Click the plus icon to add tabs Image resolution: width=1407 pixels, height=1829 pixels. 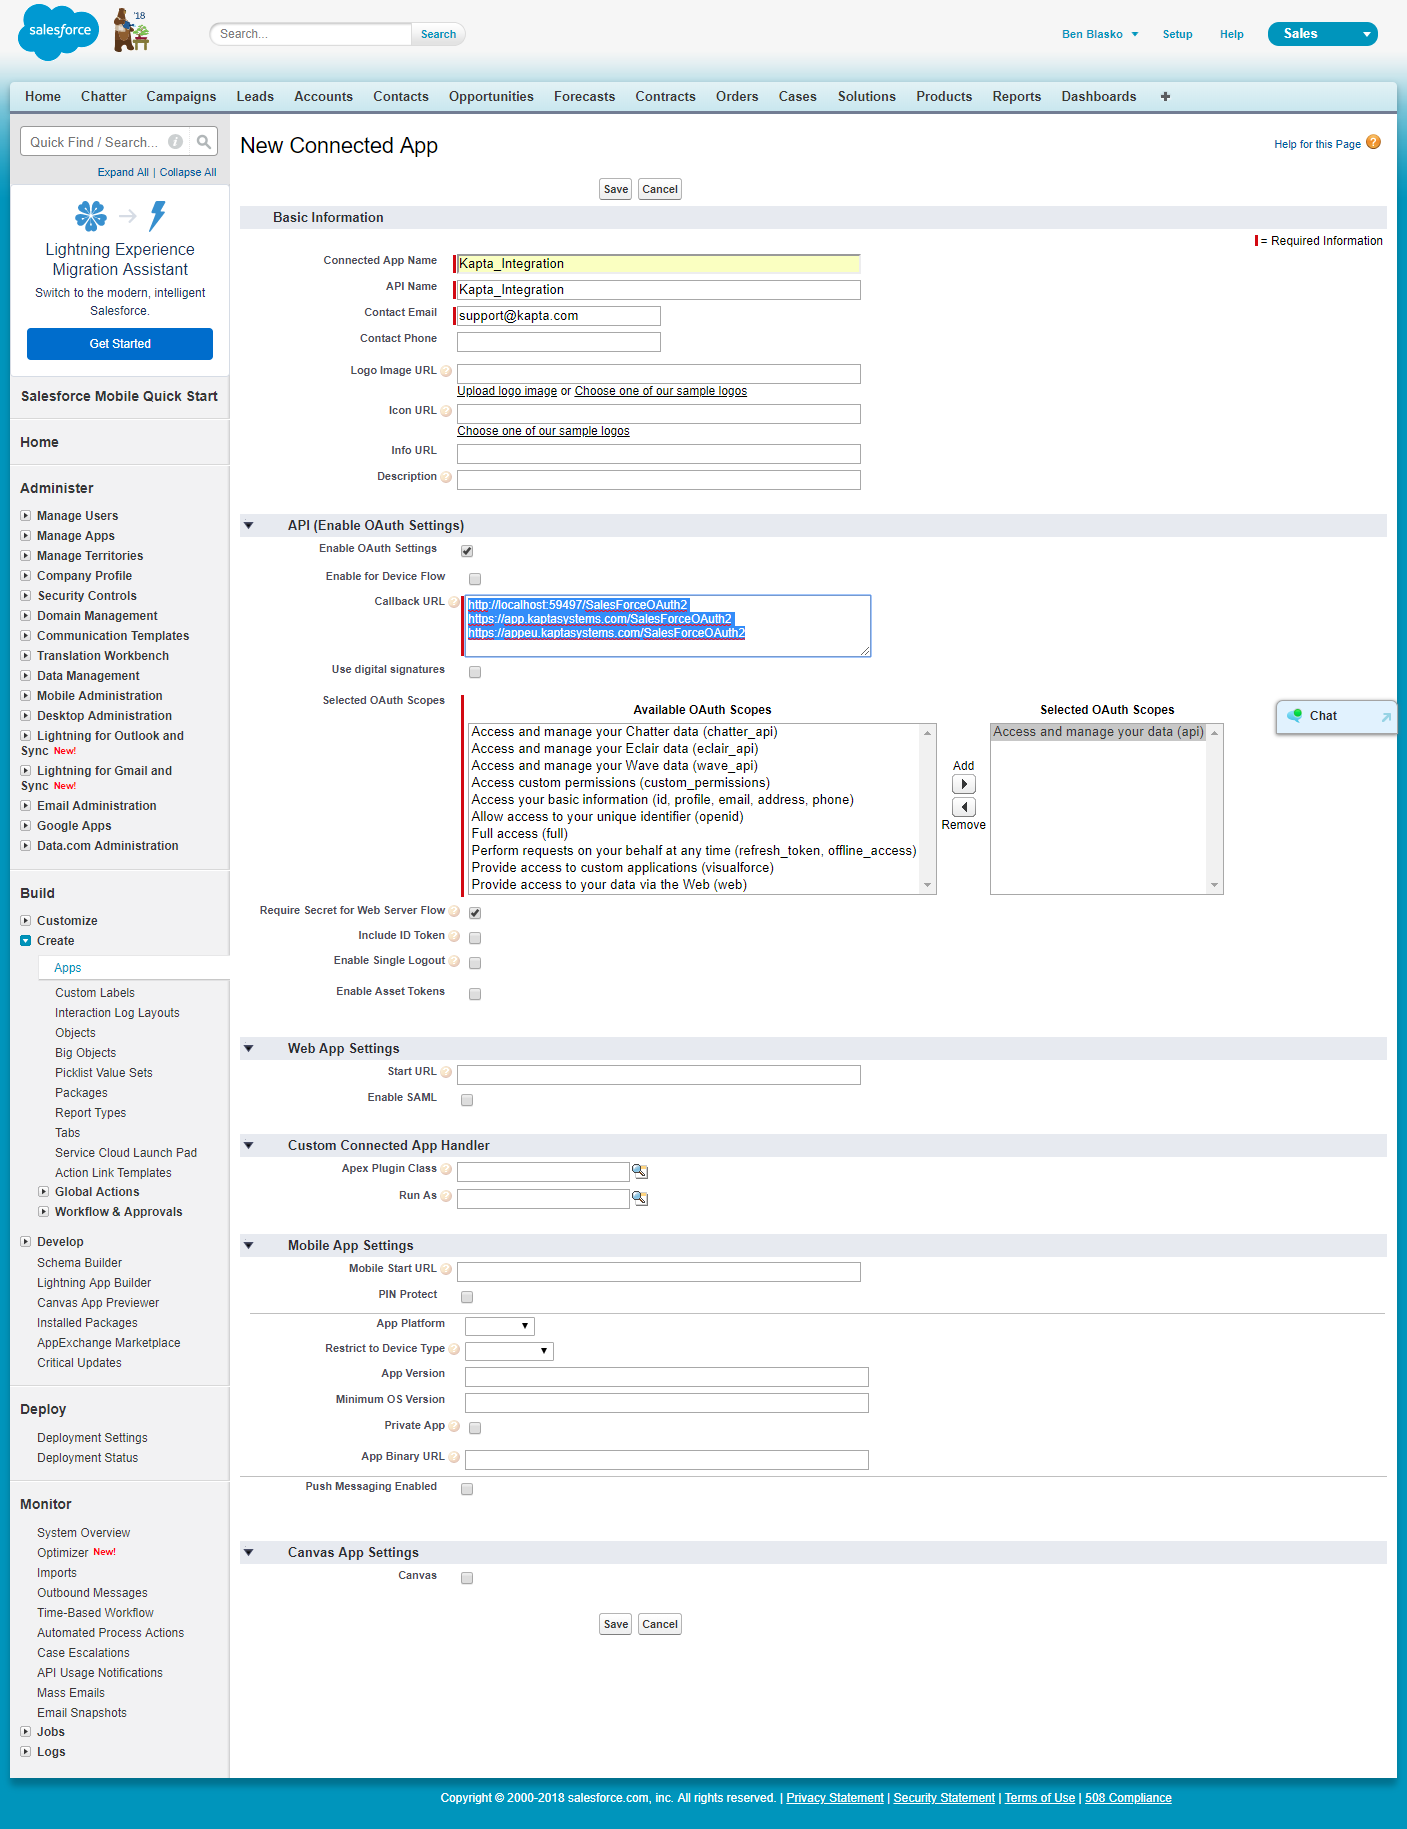click(1165, 97)
